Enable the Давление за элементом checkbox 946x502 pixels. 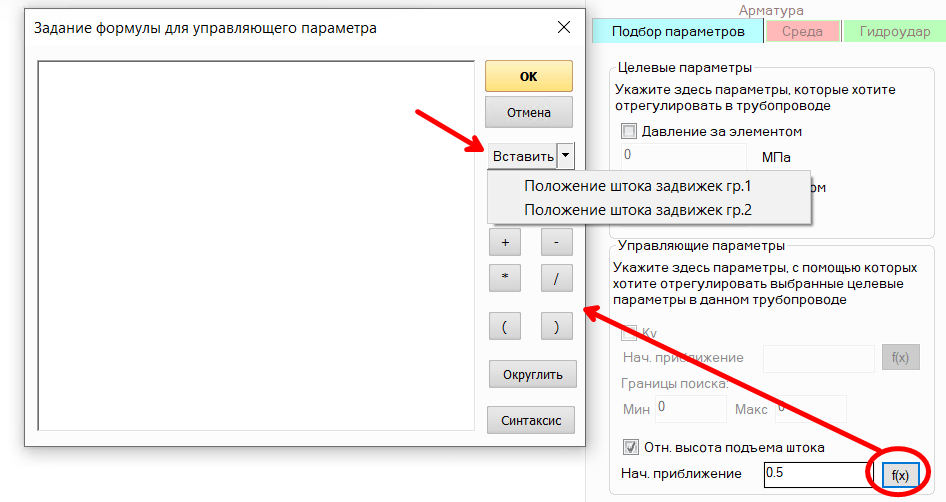point(629,131)
